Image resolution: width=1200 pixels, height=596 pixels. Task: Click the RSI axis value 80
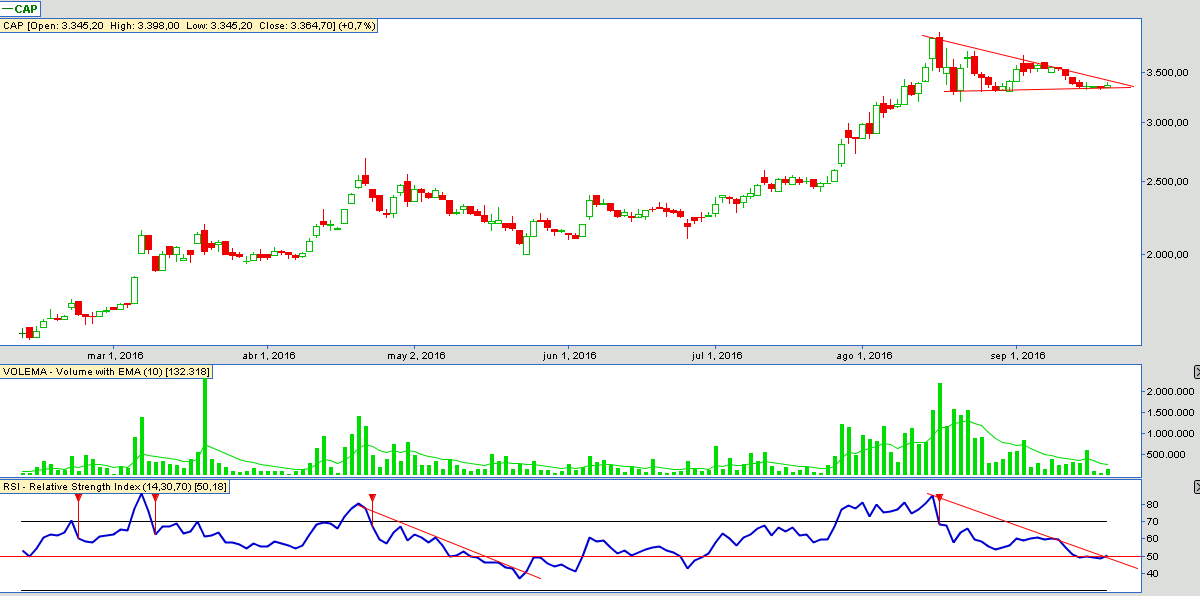1152,505
